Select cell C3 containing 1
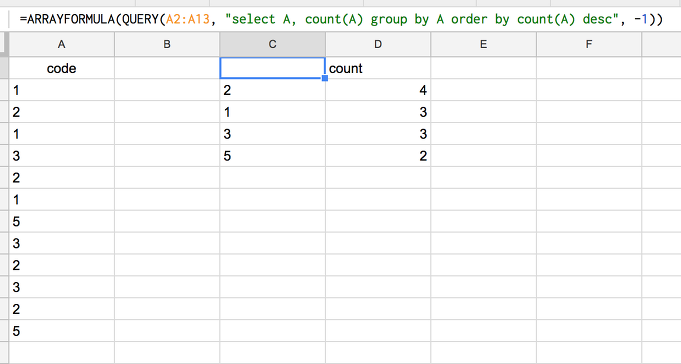This screenshot has height=364, width=681. click(272, 112)
